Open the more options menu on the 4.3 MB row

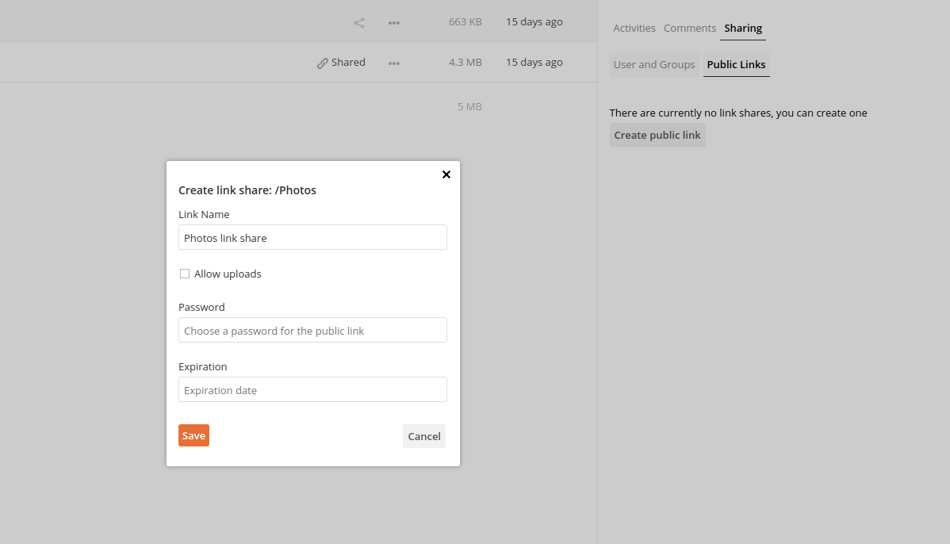(x=394, y=63)
